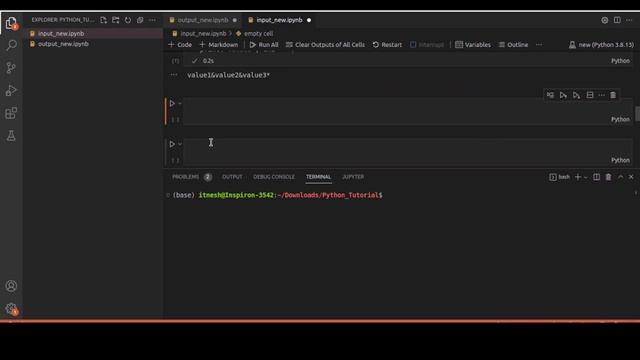Split the cell using cell toolbar

[590, 95]
